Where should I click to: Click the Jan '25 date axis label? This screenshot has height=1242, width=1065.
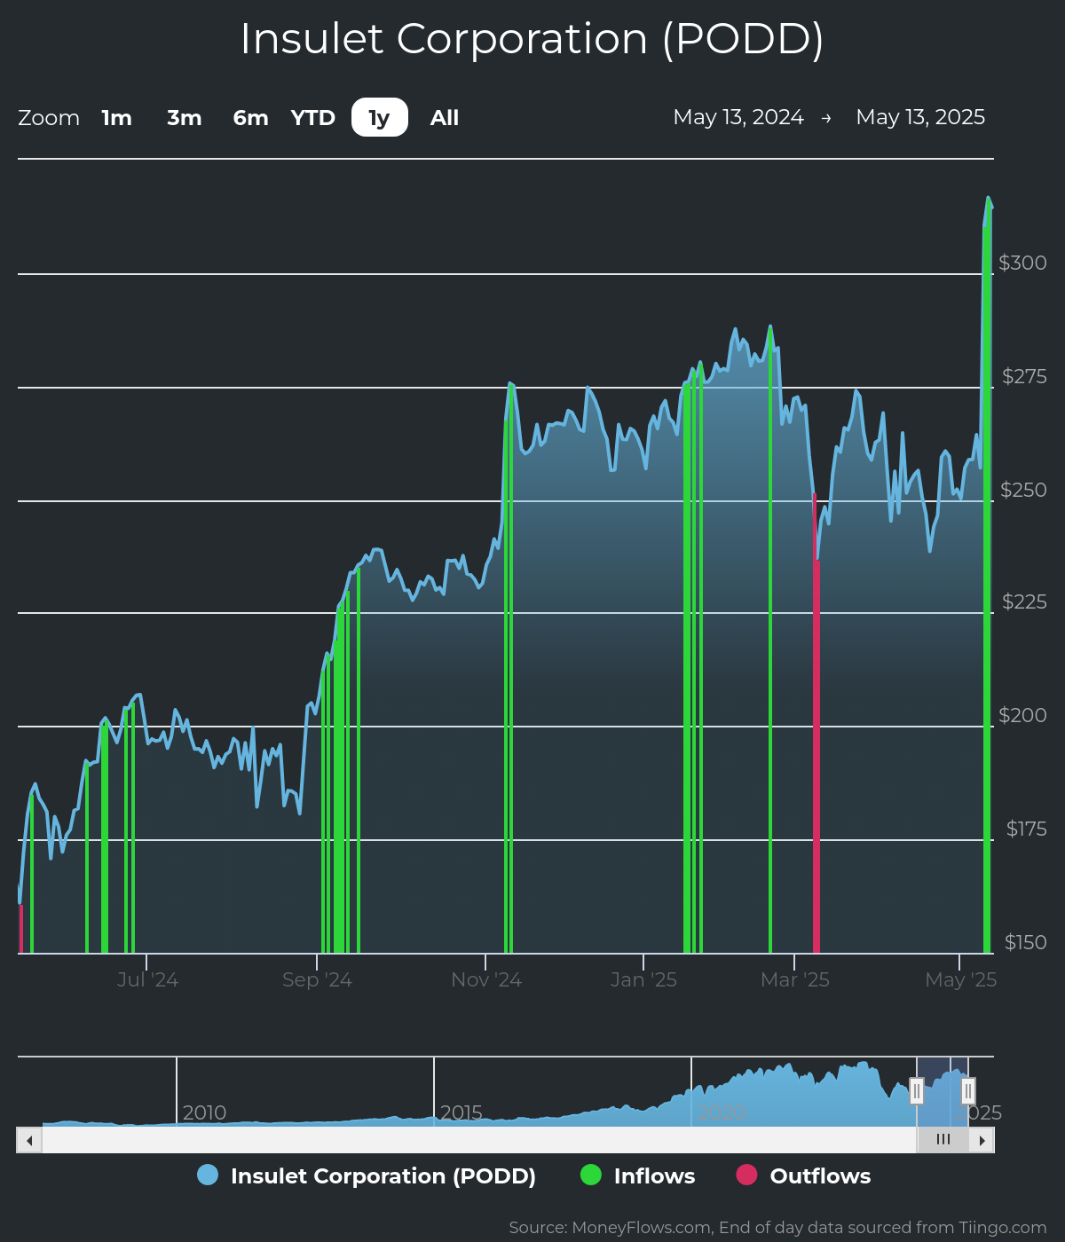644,980
